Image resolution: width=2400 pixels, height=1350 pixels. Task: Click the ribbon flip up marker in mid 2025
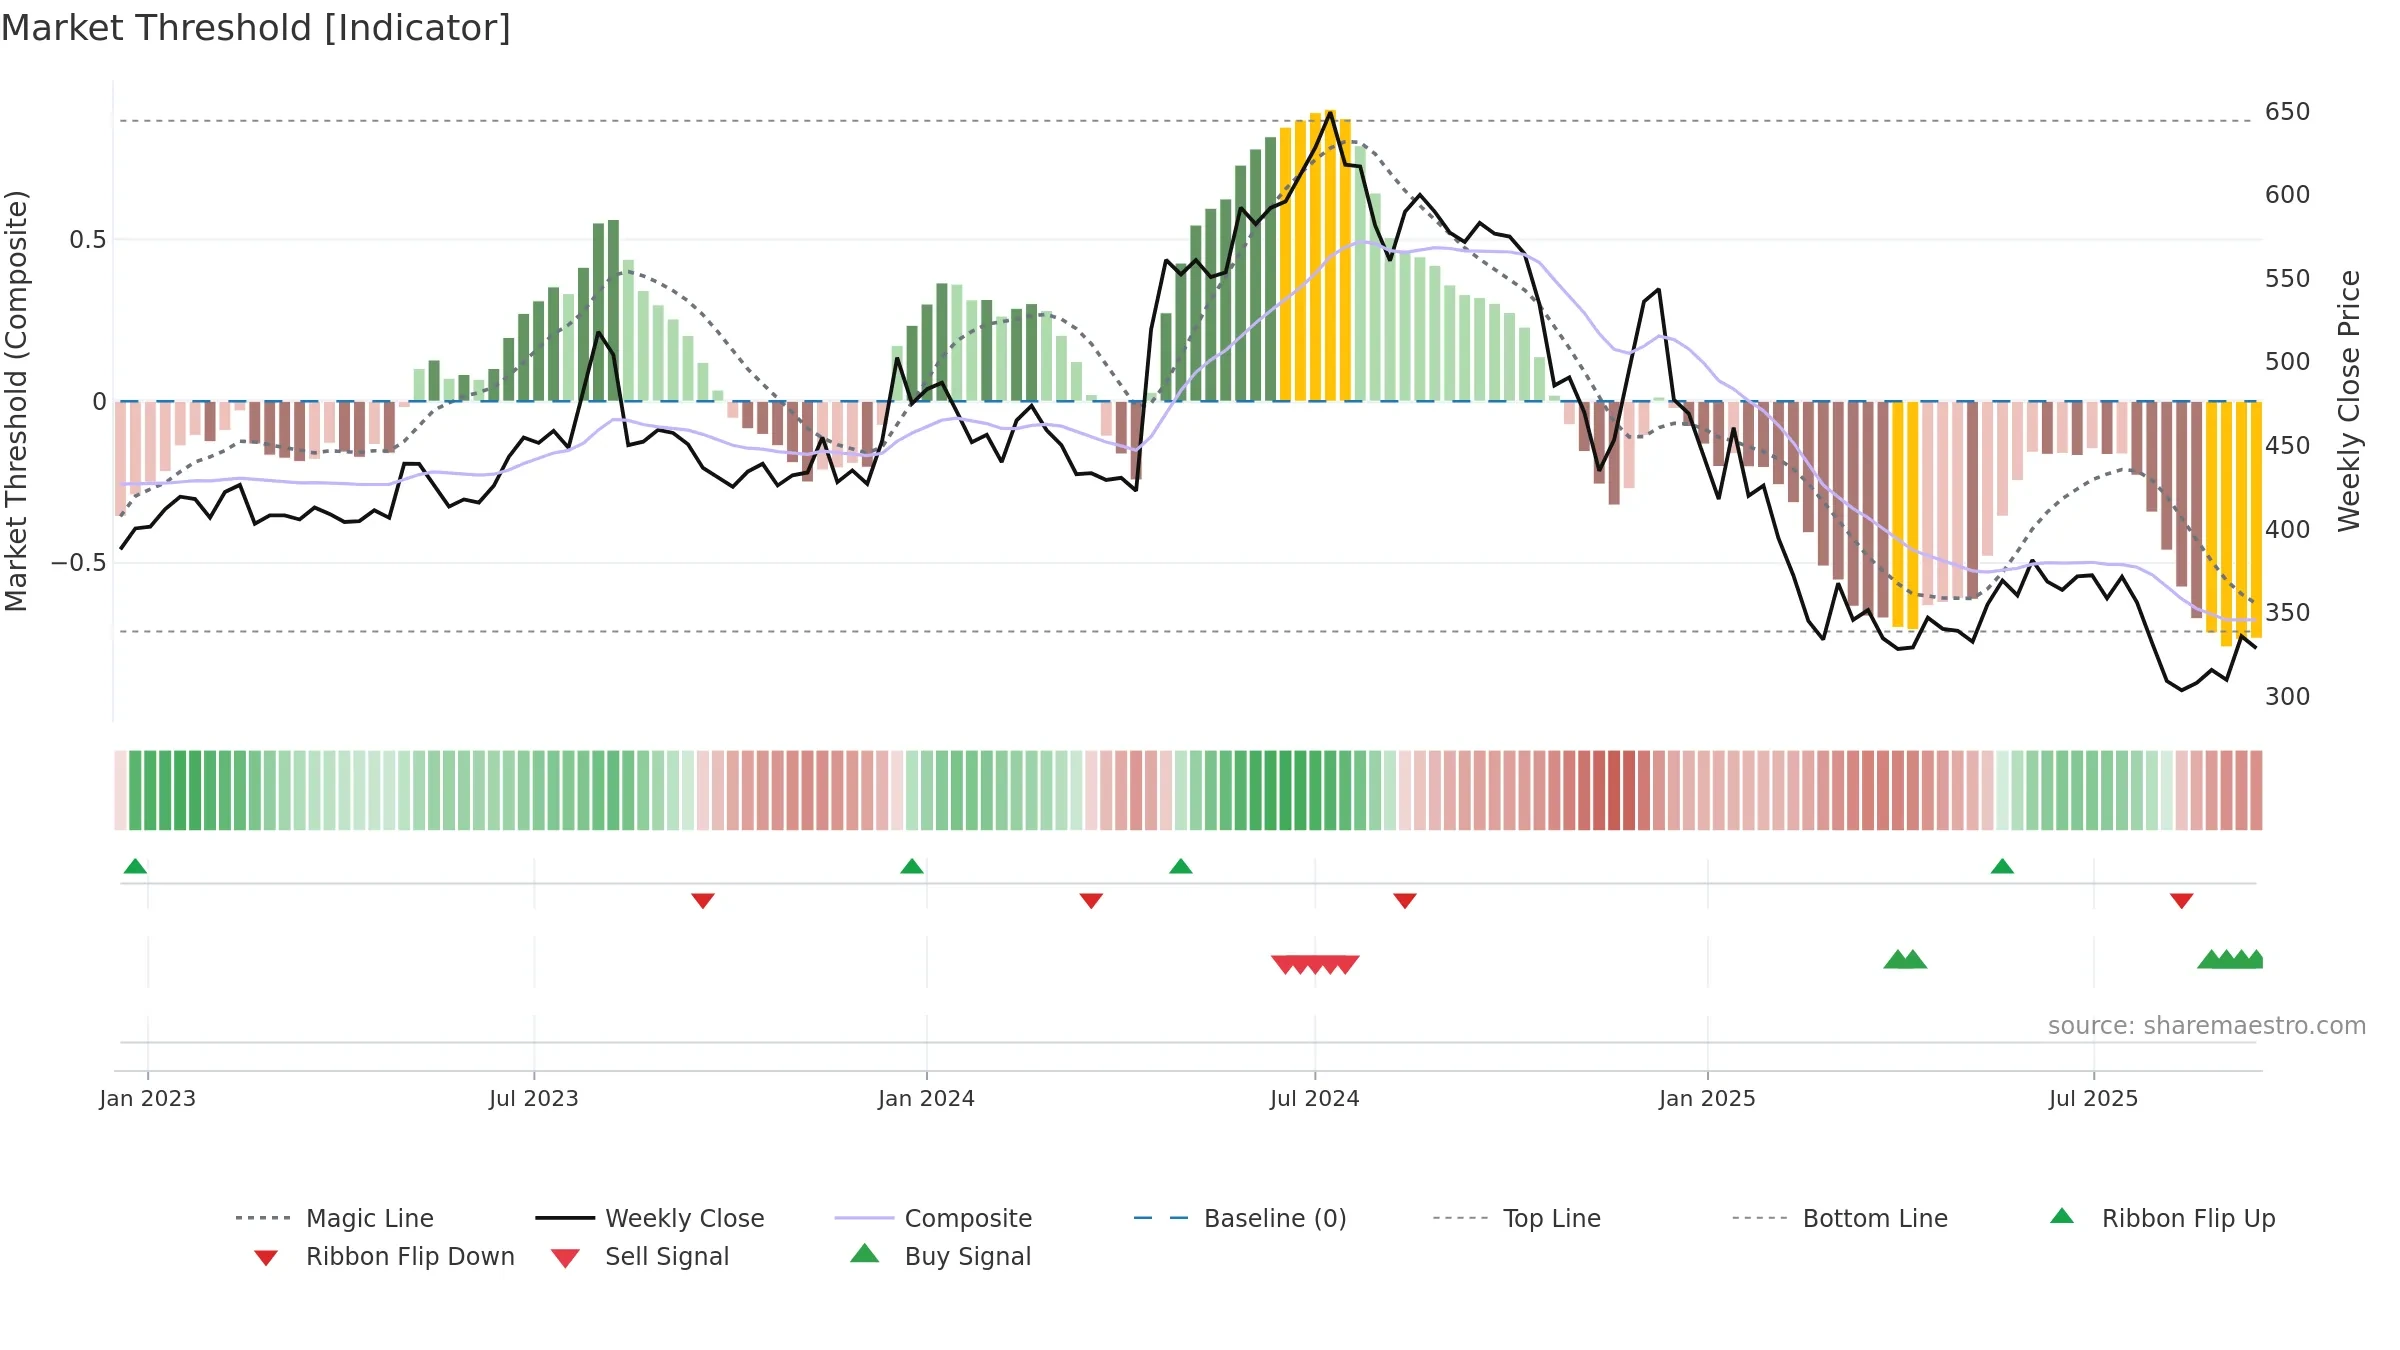click(x=2002, y=866)
